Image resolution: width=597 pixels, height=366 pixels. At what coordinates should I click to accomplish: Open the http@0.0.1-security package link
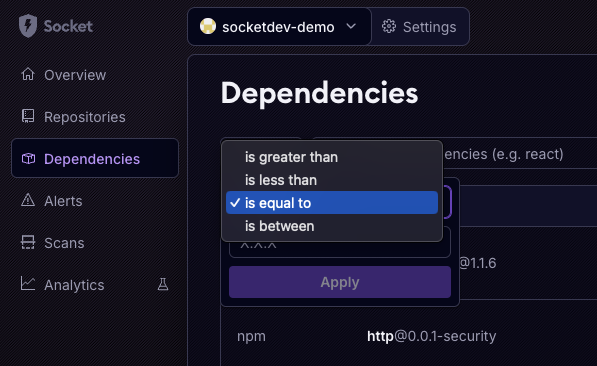point(431,336)
